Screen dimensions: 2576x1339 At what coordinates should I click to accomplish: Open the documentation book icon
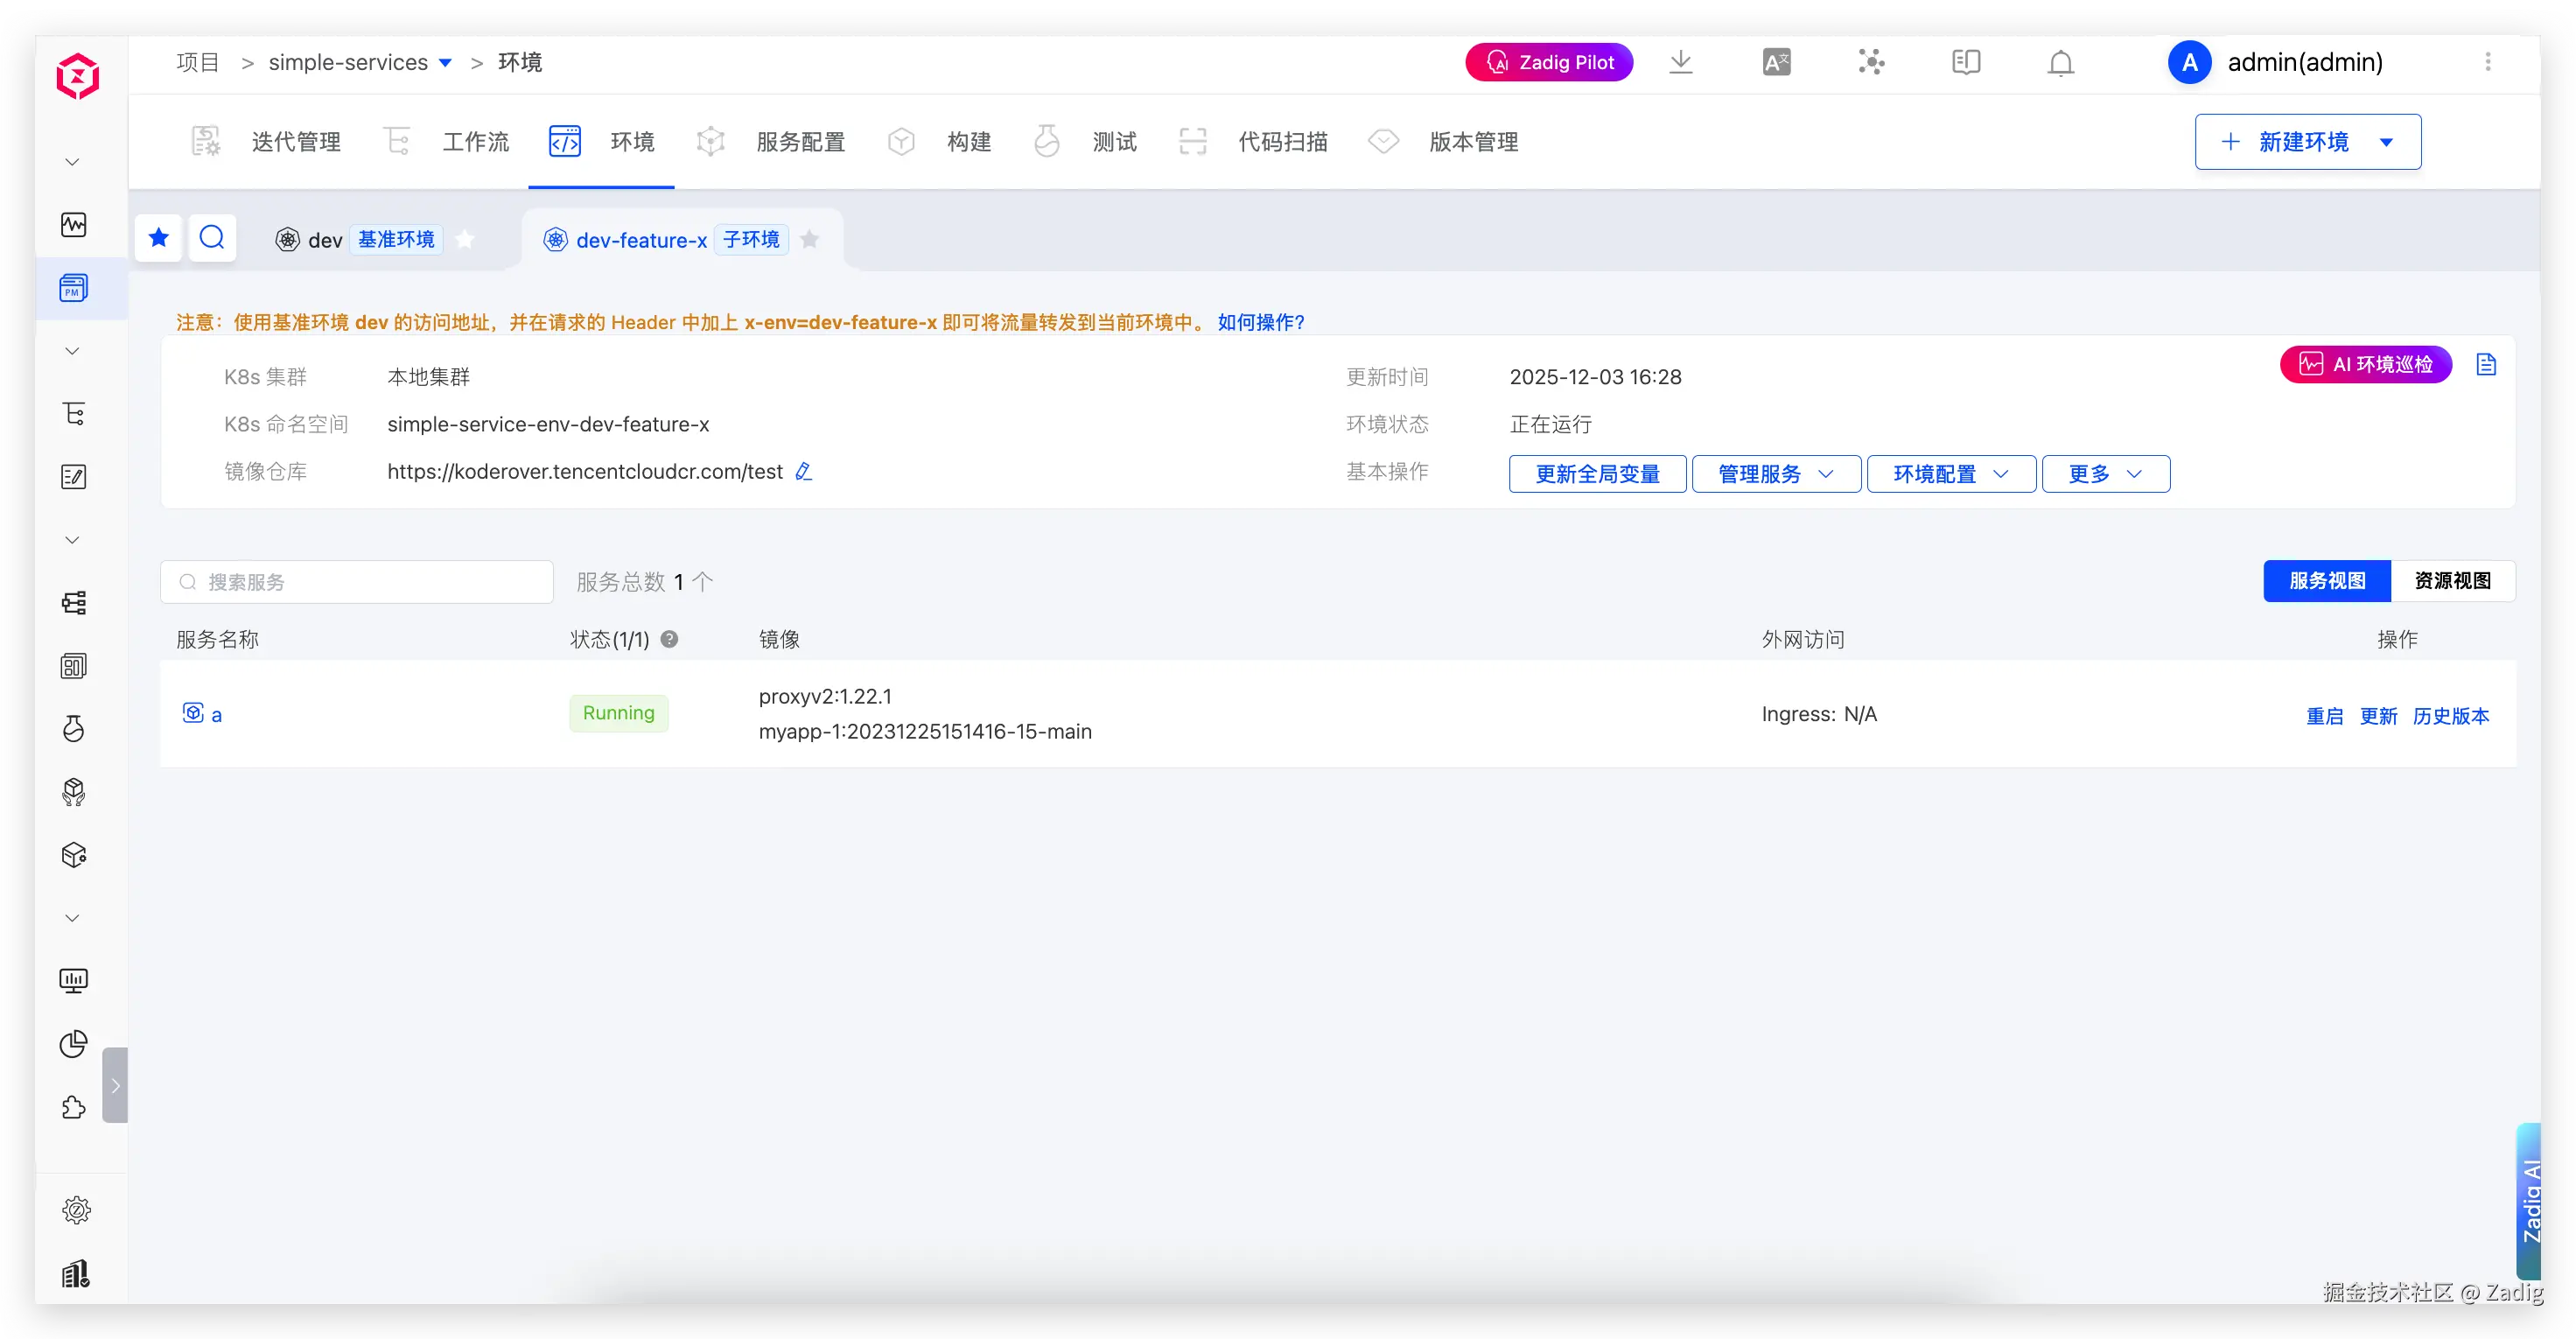pos(1965,62)
